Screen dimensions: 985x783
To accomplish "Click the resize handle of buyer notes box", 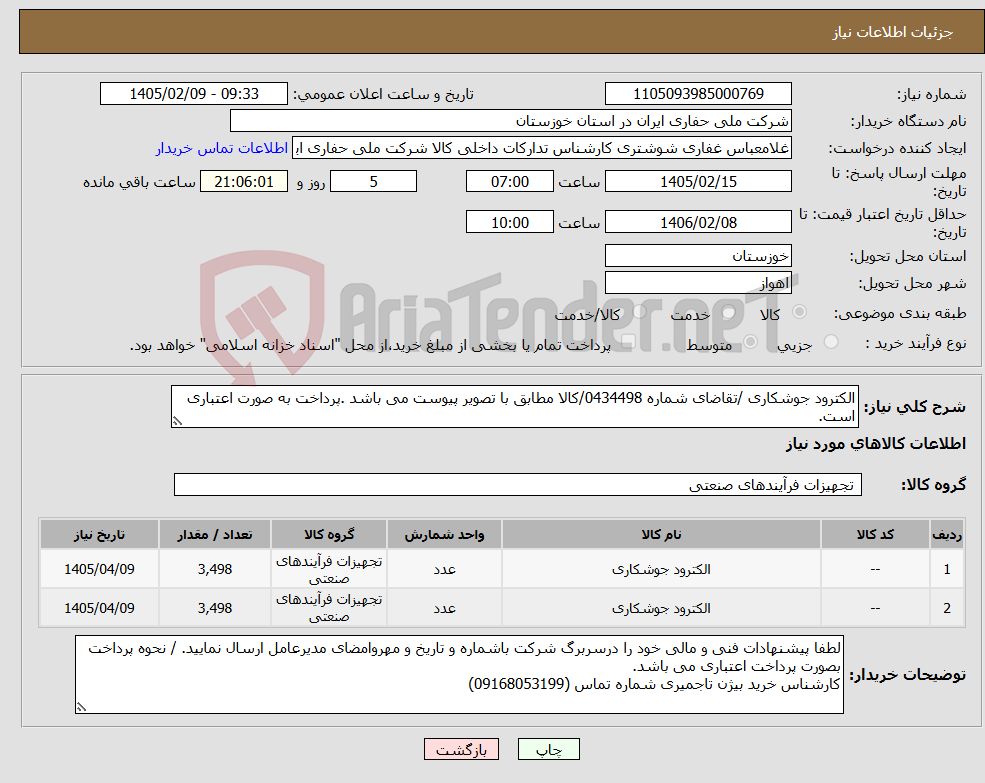I will coord(81,707).
